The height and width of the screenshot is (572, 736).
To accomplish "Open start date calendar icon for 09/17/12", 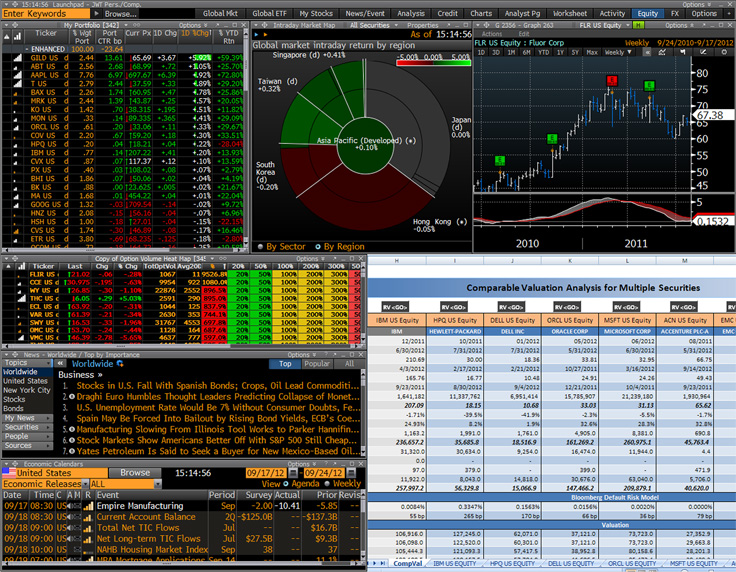I will click(293, 473).
